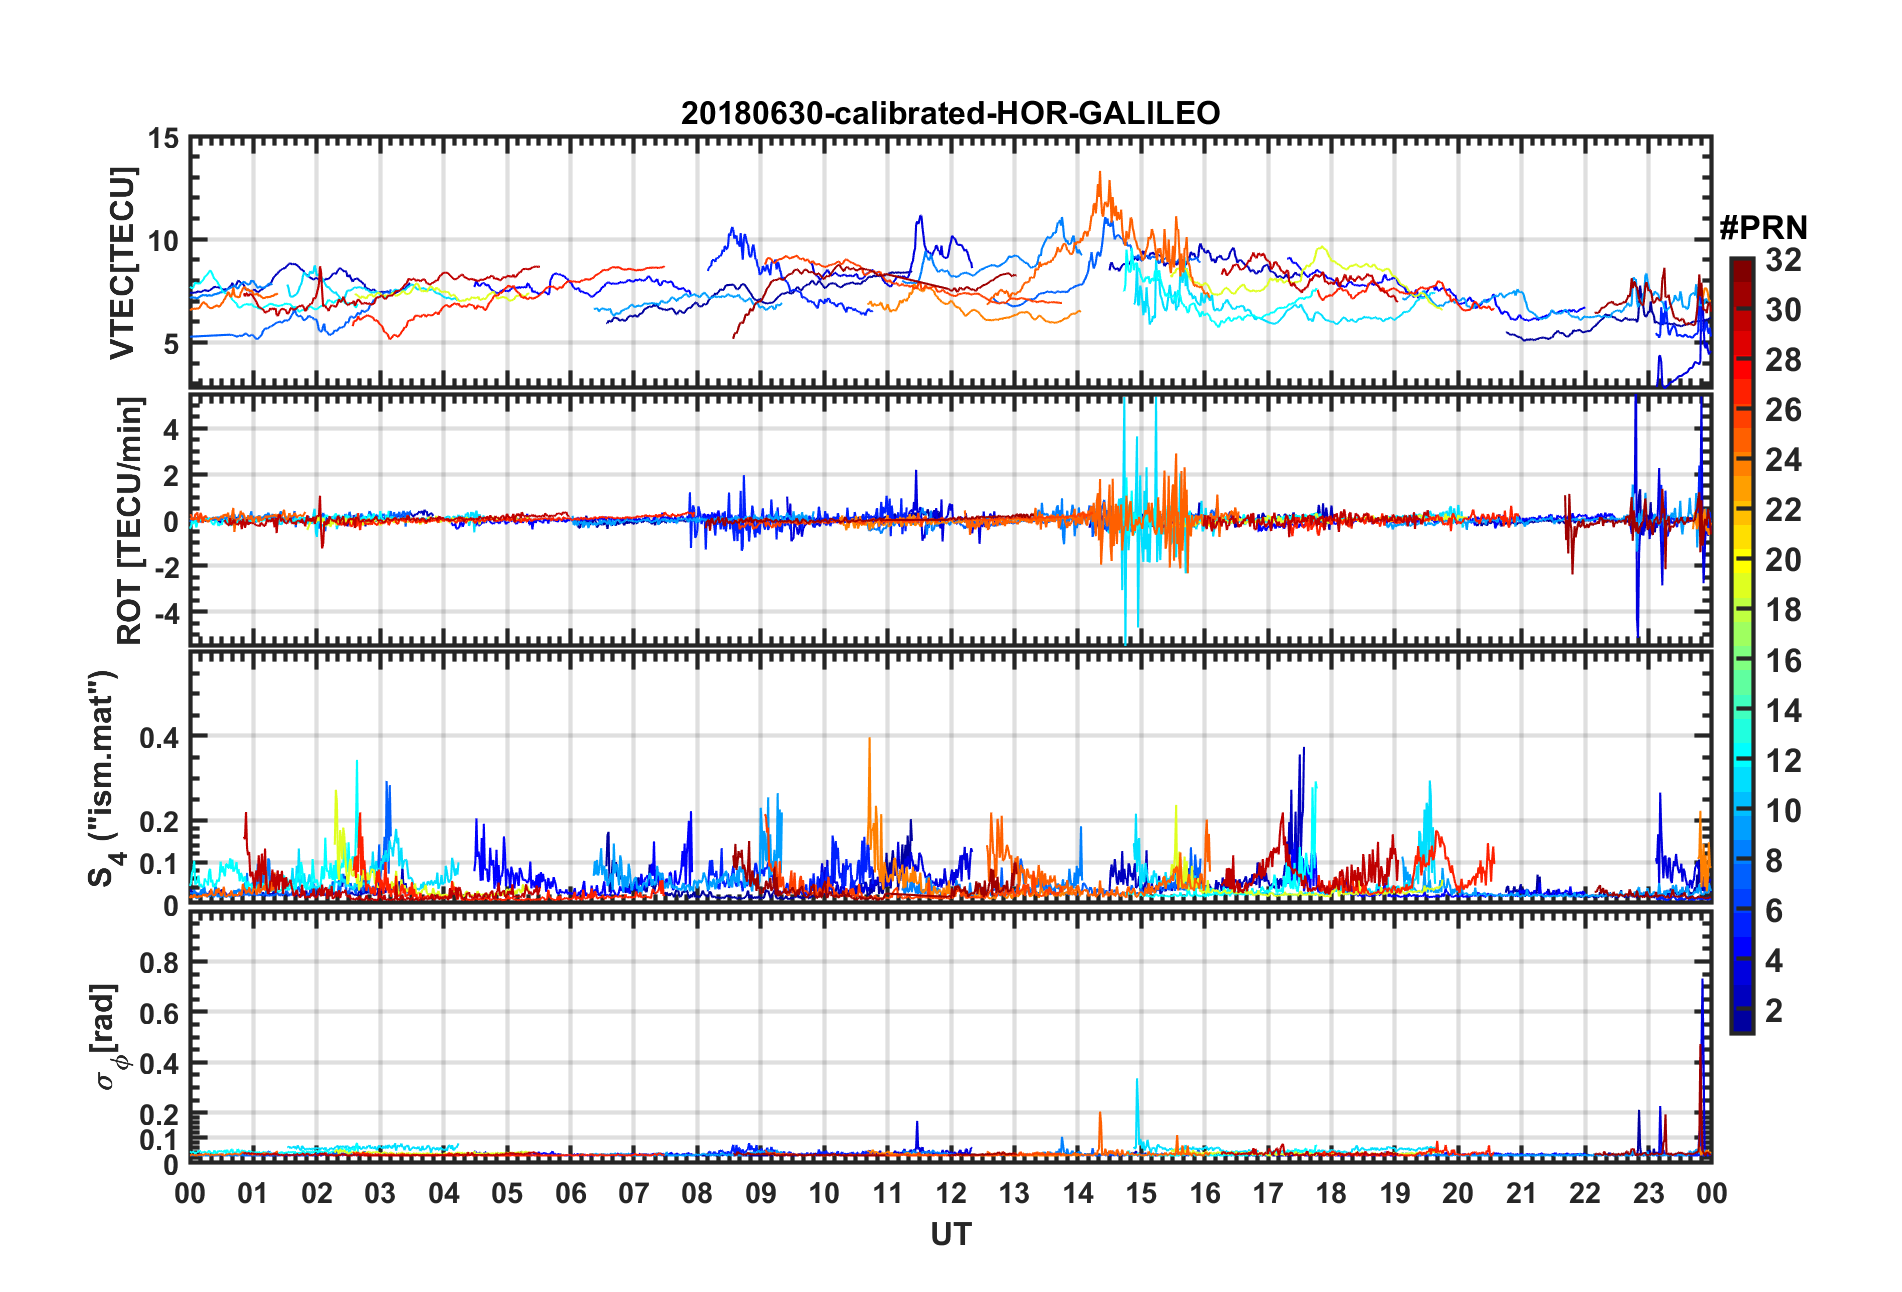Click the PRN color scale bar
Viewport: 1902px width, 1292px height.
[1741, 645]
